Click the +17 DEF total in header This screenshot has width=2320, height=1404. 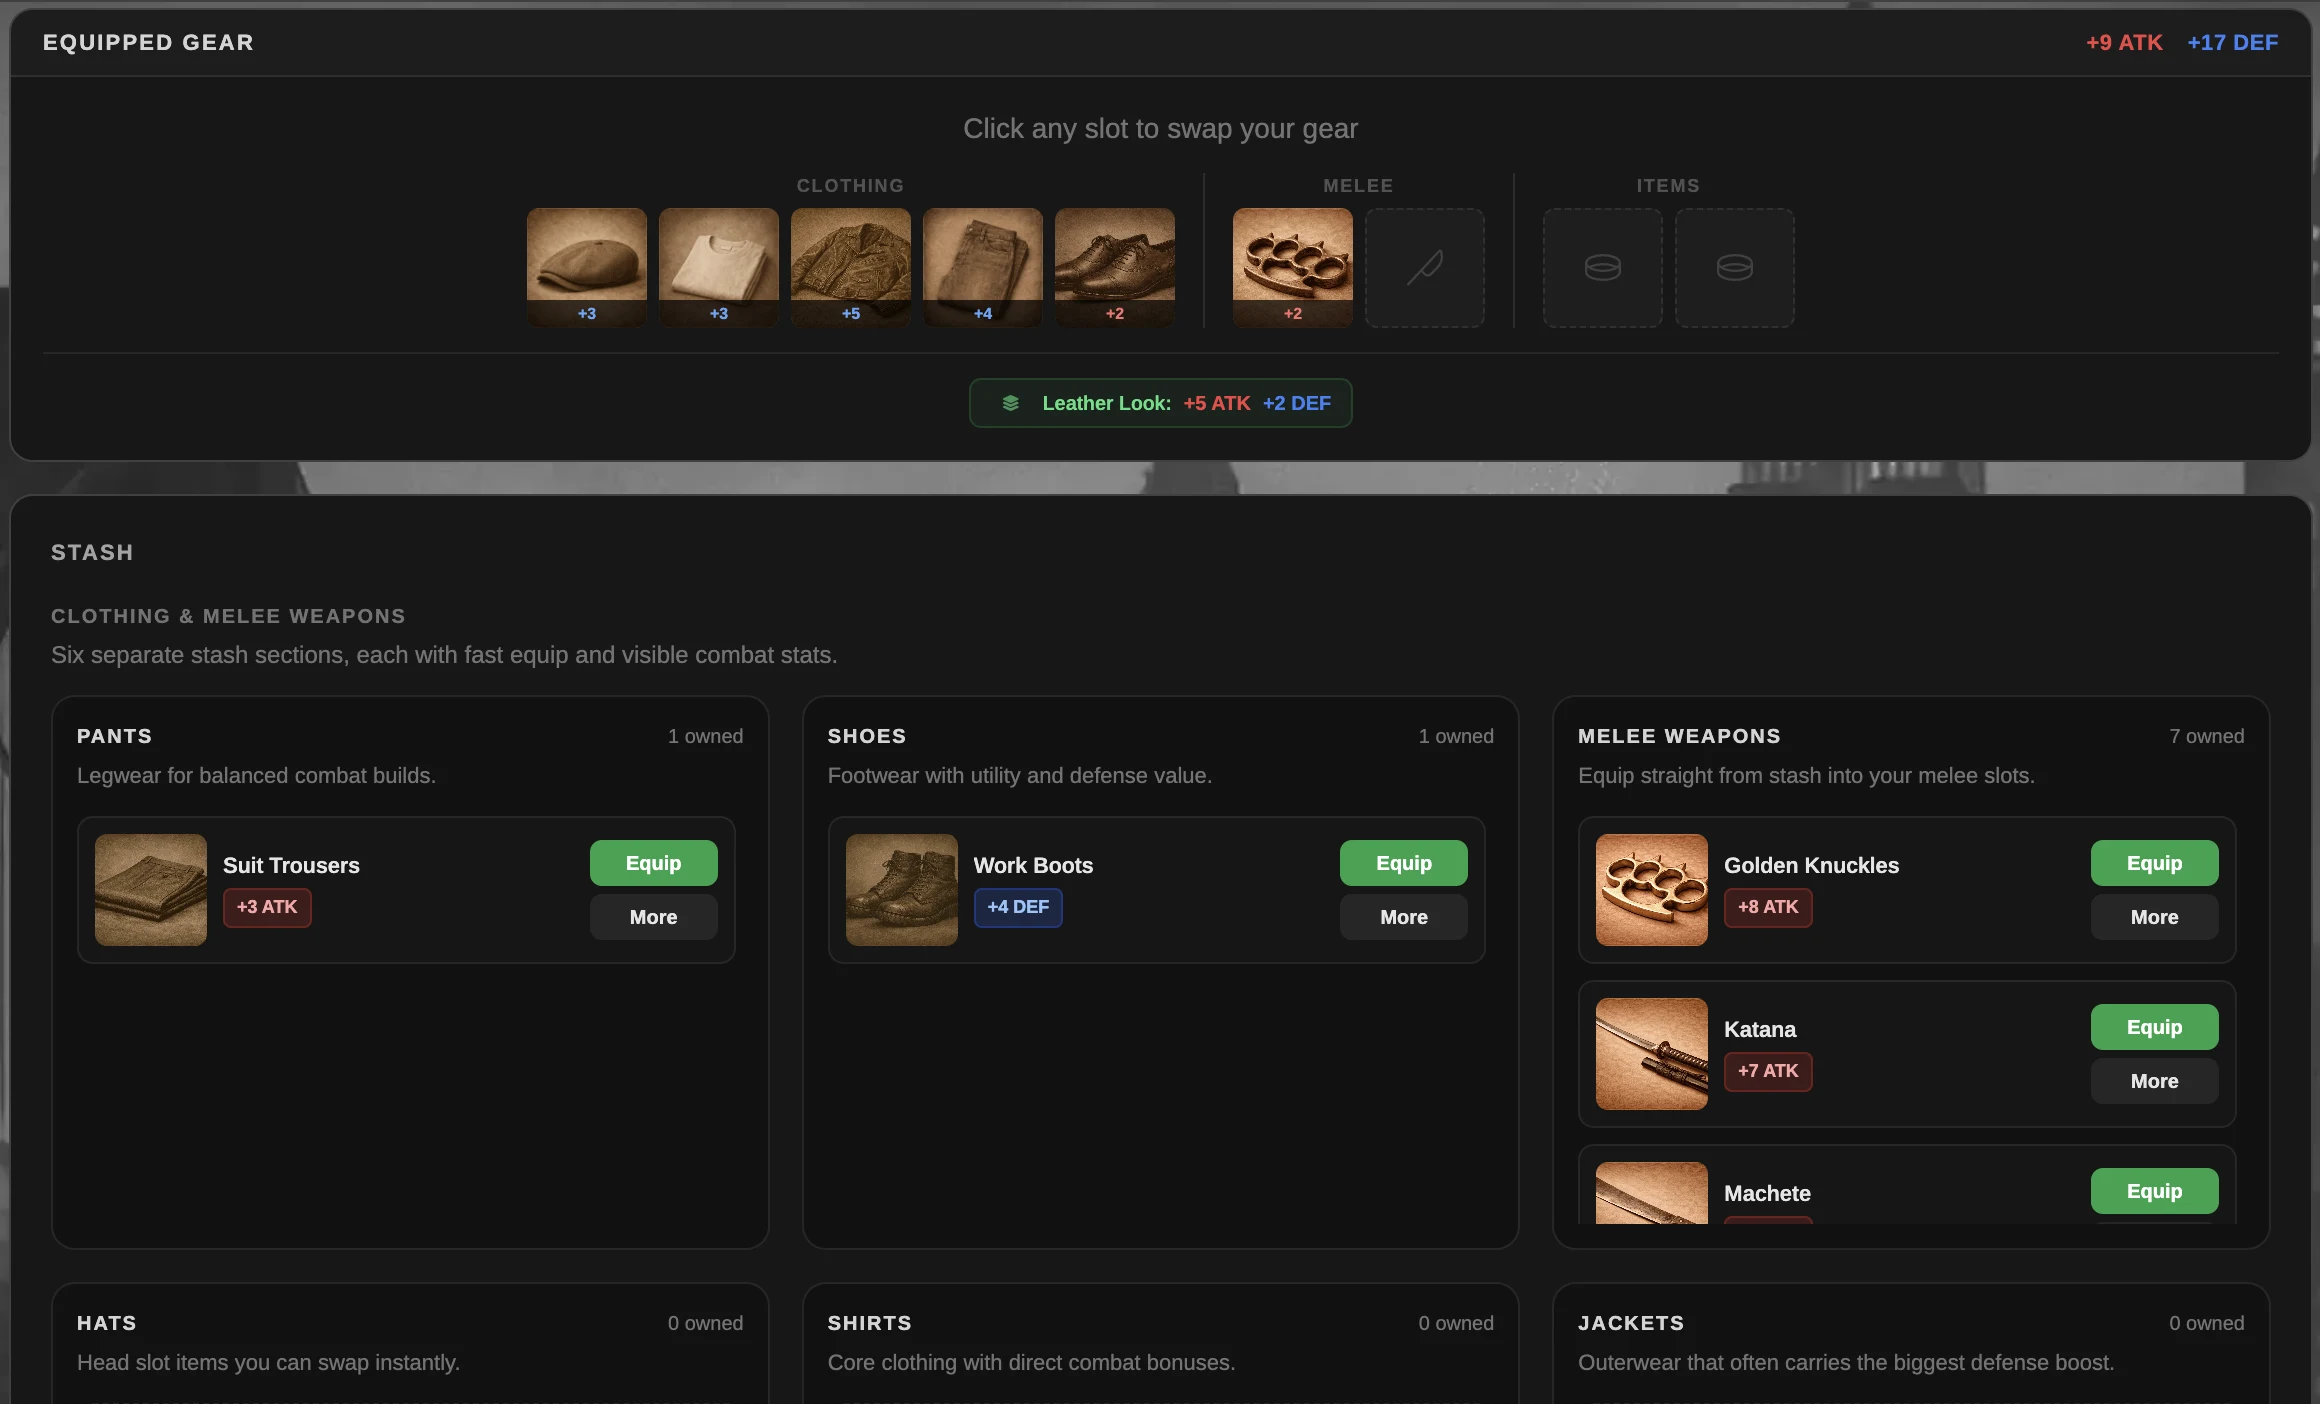coord(2232,42)
